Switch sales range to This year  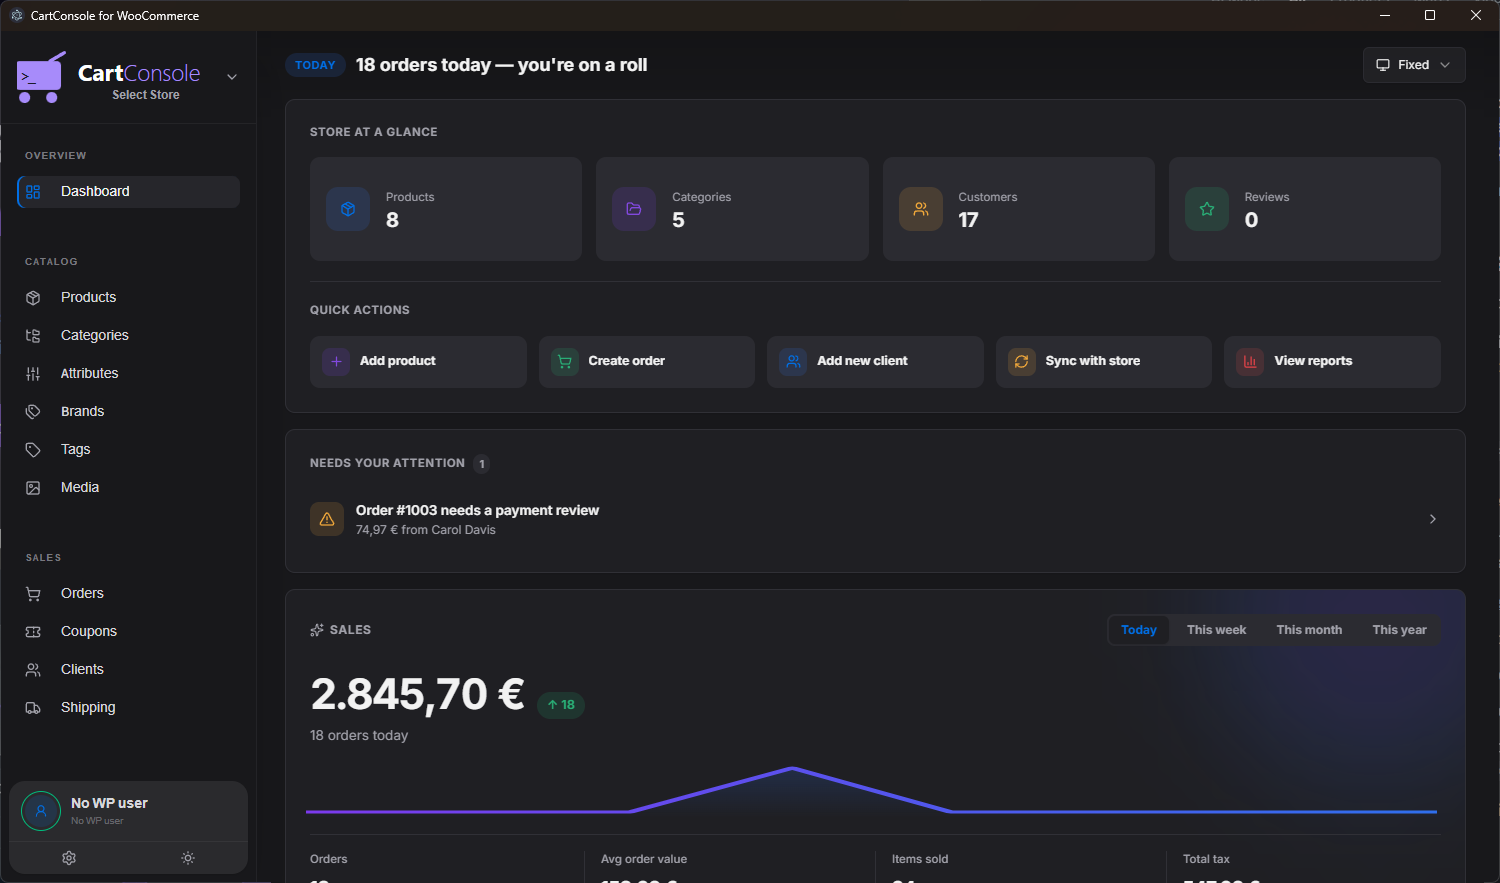coord(1399,630)
